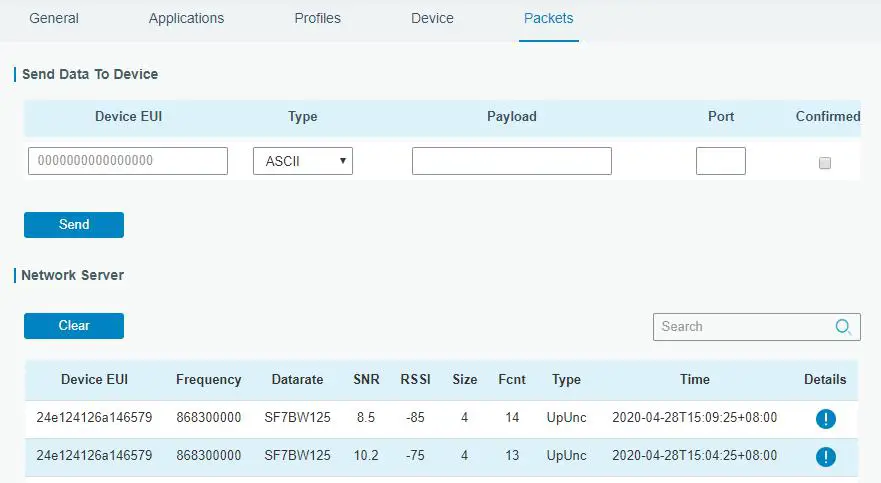881x483 pixels.
Task: Click the SNR column header
Action: coord(366,380)
